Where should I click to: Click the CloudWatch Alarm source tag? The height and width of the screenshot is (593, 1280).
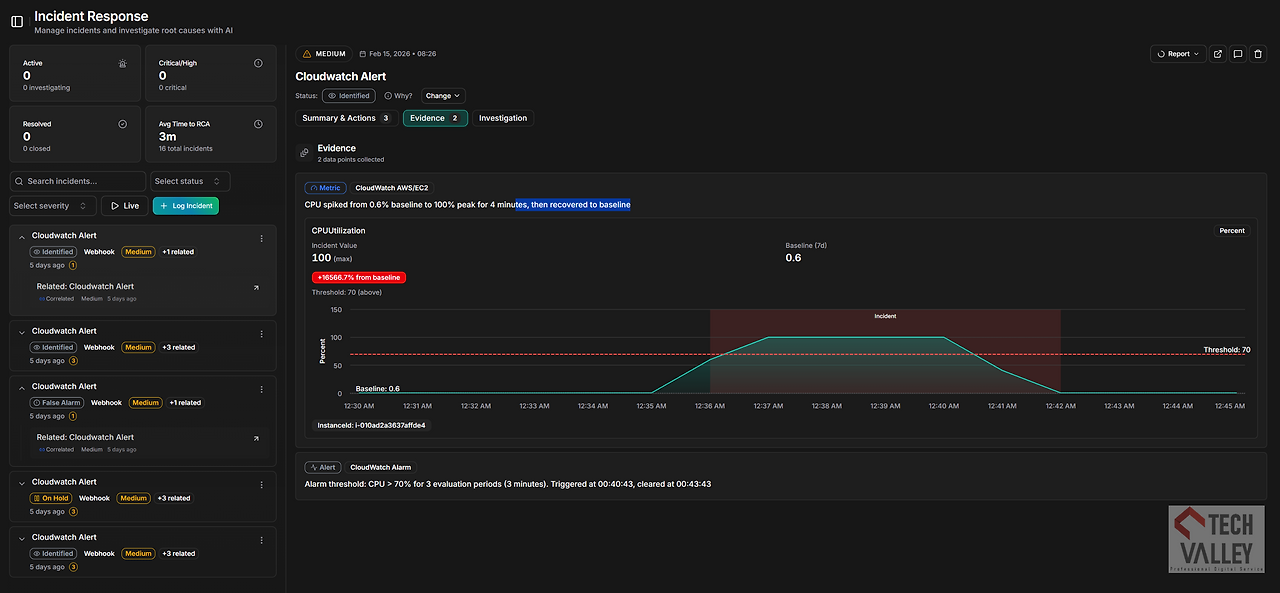[x=380, y=467]
